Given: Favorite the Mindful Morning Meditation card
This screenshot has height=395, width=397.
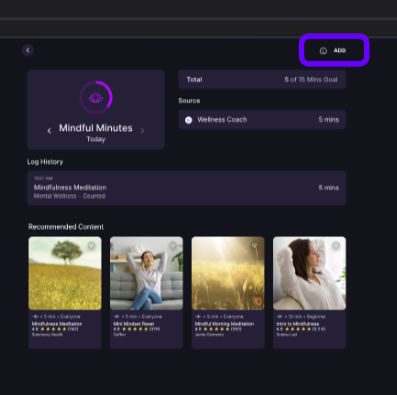Looking at the screenshot, I should (254, 246).
